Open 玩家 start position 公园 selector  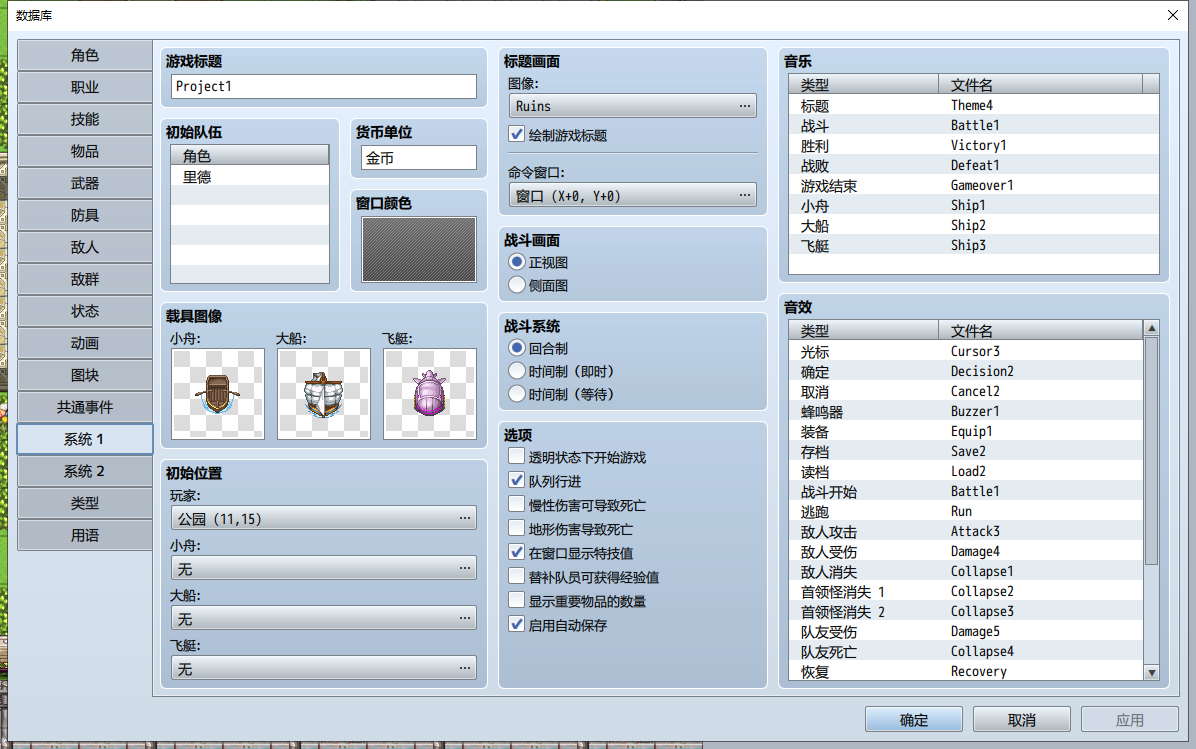point(324,518)
